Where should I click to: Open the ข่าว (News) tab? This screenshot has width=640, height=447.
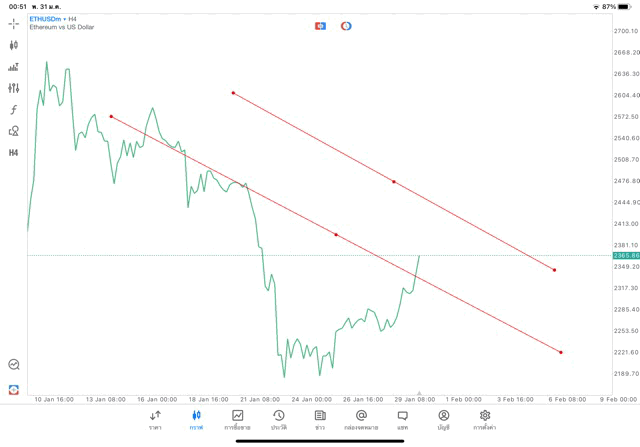(x=319, y=419)
